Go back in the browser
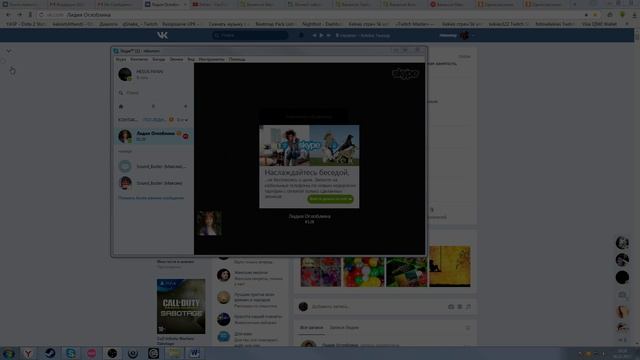 [9, 15]
